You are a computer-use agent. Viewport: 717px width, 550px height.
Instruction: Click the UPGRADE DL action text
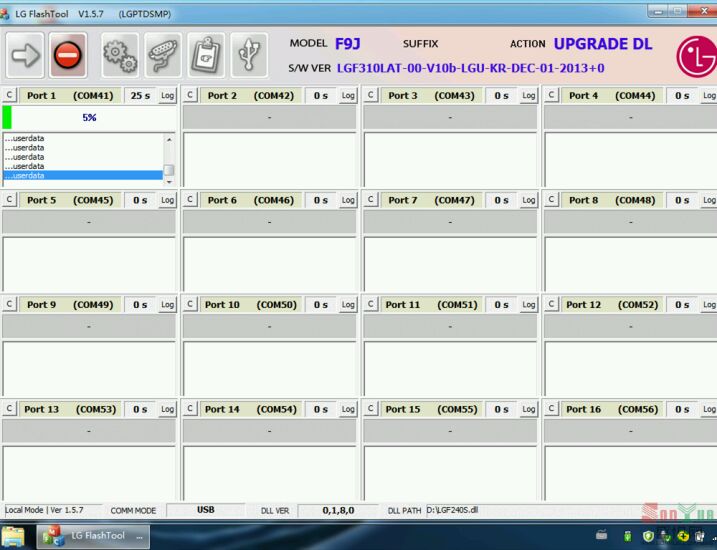(603, 44)
